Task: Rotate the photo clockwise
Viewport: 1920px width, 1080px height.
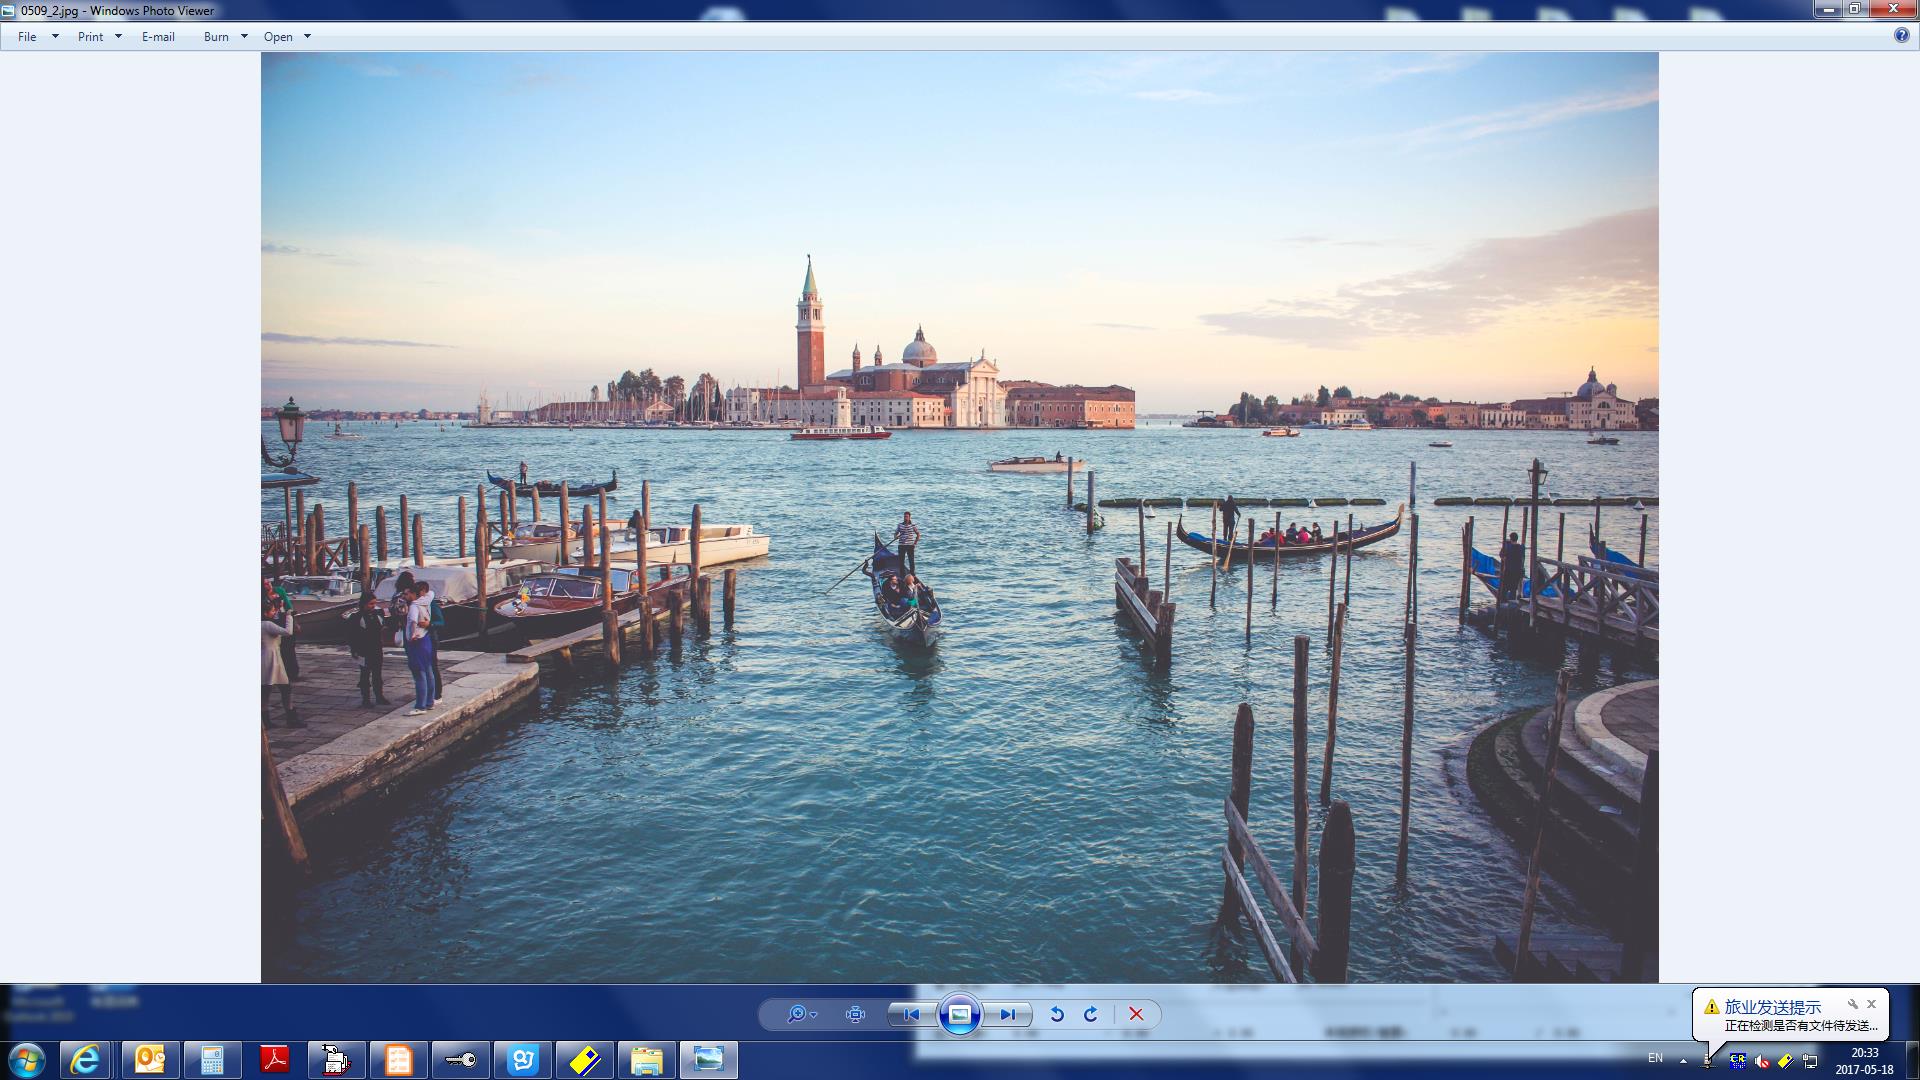Action: 1091,1014
